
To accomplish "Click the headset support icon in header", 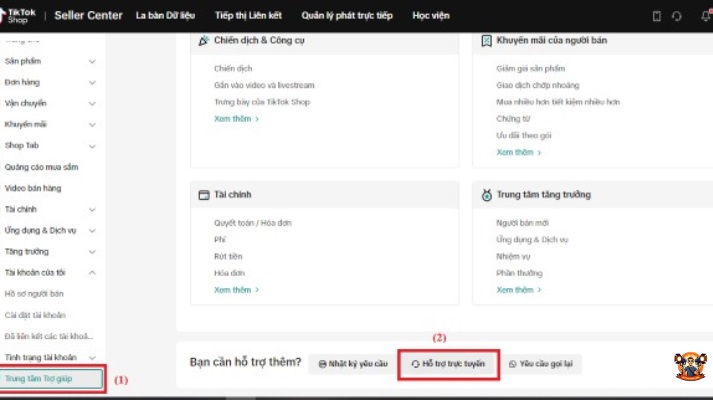I will pos(677,16).
